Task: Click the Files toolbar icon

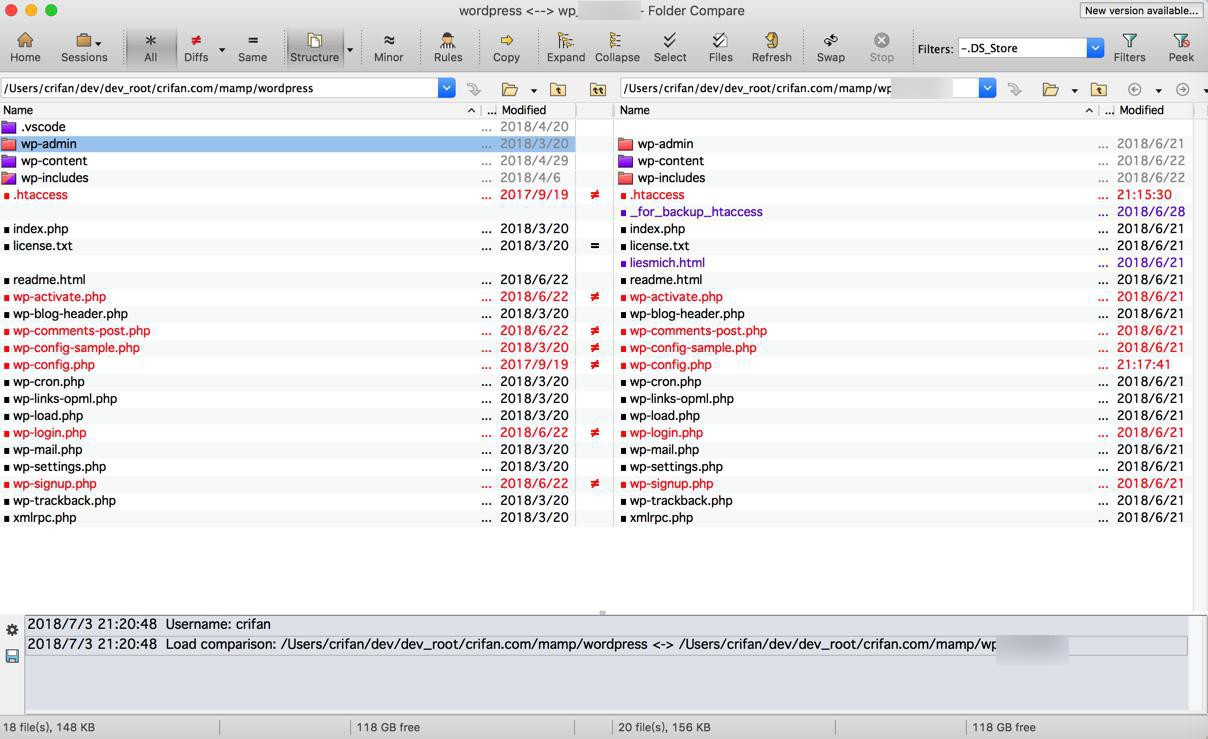Action: pos(720,47)
